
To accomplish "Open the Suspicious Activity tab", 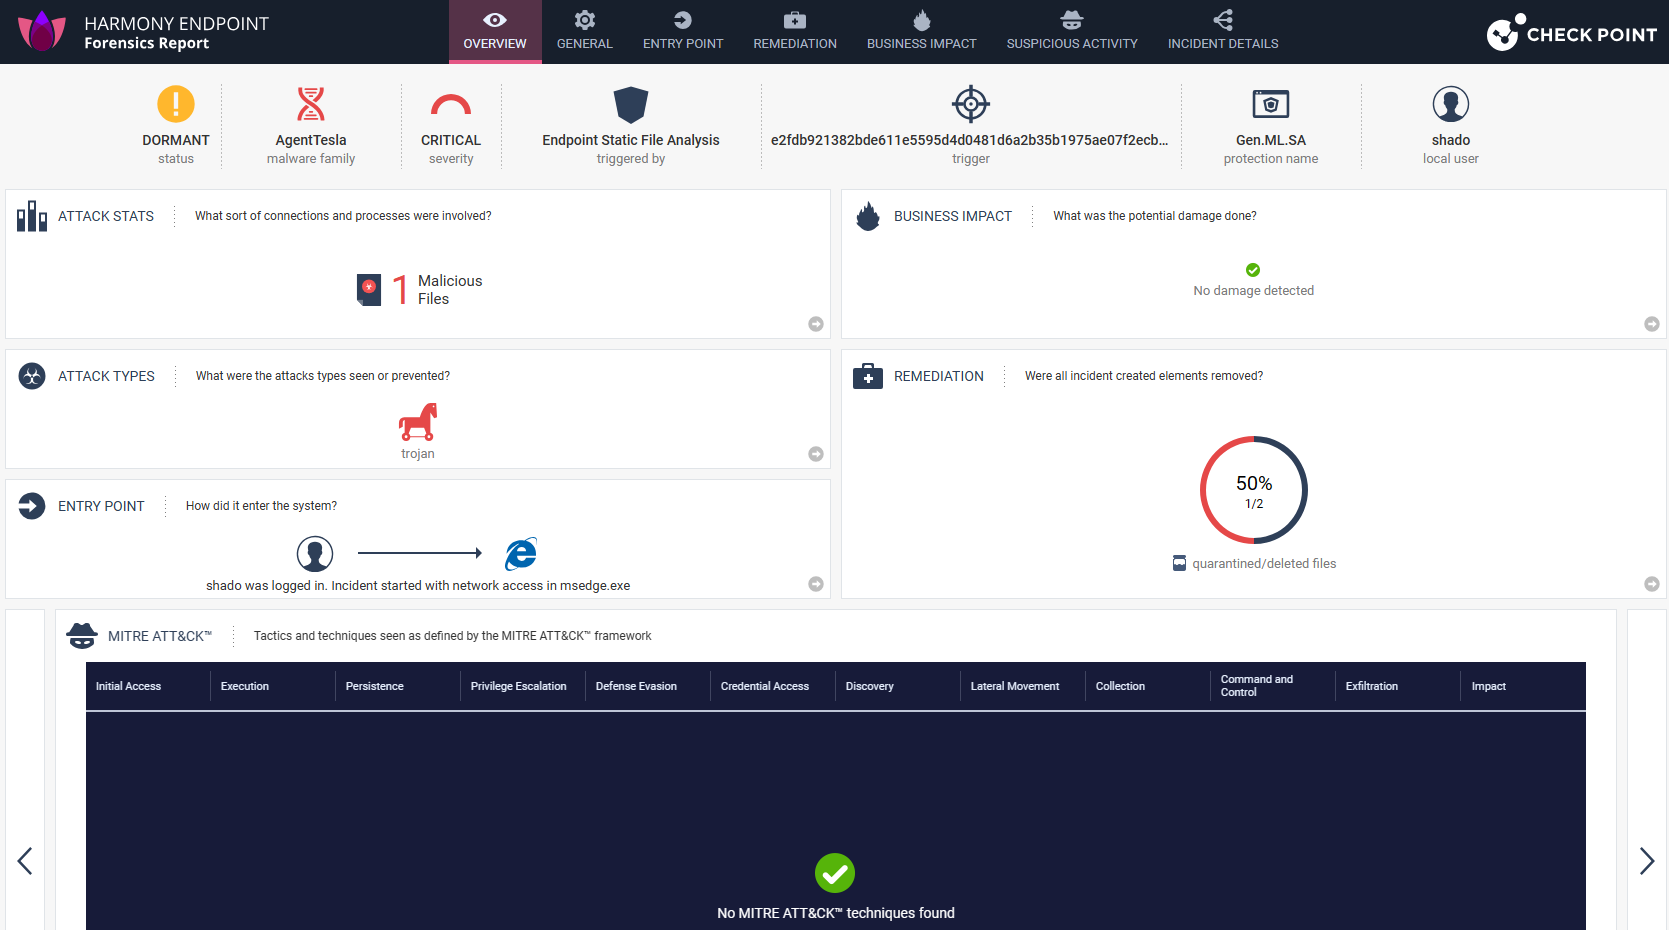I will pos(1072,32).
